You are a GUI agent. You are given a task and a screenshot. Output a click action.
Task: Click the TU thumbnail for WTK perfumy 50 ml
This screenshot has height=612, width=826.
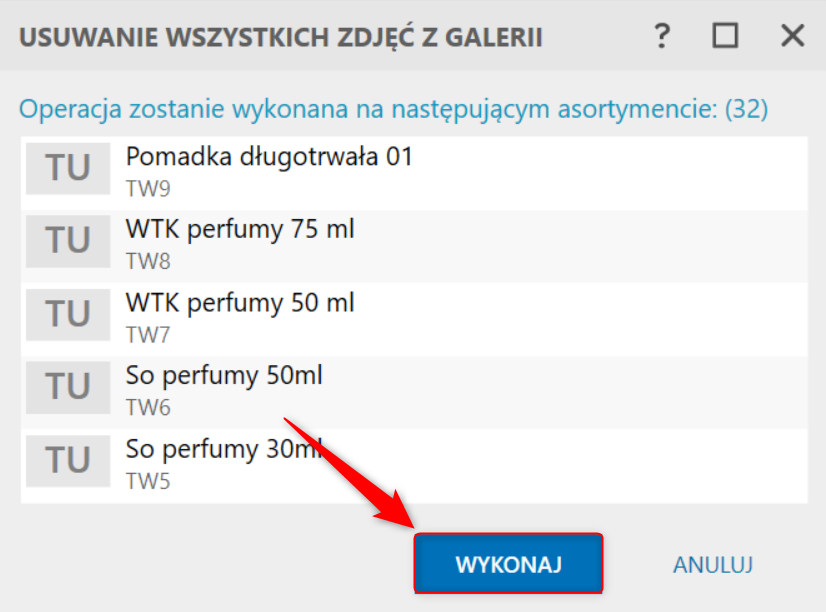68,314
